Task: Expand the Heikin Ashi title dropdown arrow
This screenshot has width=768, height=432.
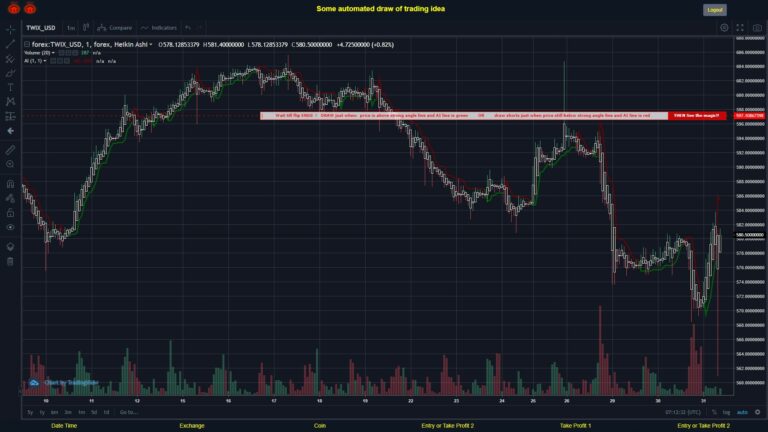Action: pyautogui.click(x=151, y=45)
